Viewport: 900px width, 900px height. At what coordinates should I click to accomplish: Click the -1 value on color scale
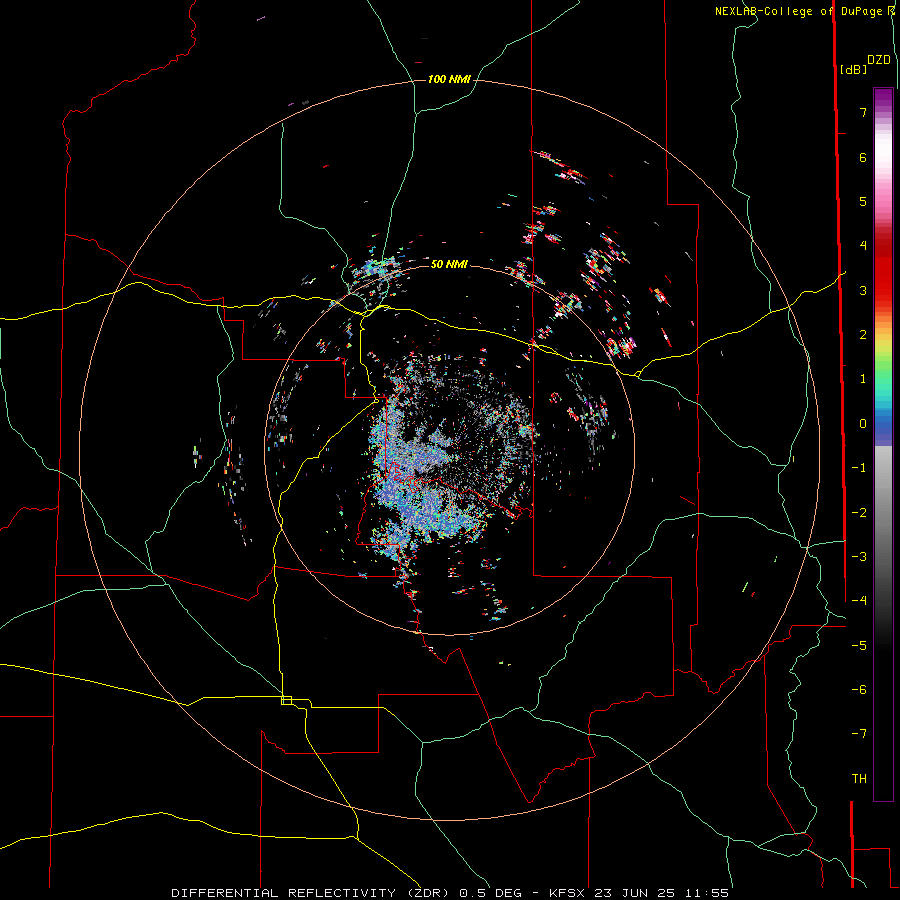click(859, 468)
